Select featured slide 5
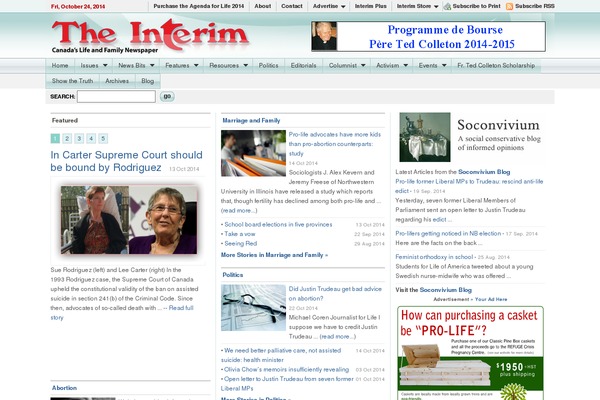Viewport: 600px width, 400px height. point(103,139)
